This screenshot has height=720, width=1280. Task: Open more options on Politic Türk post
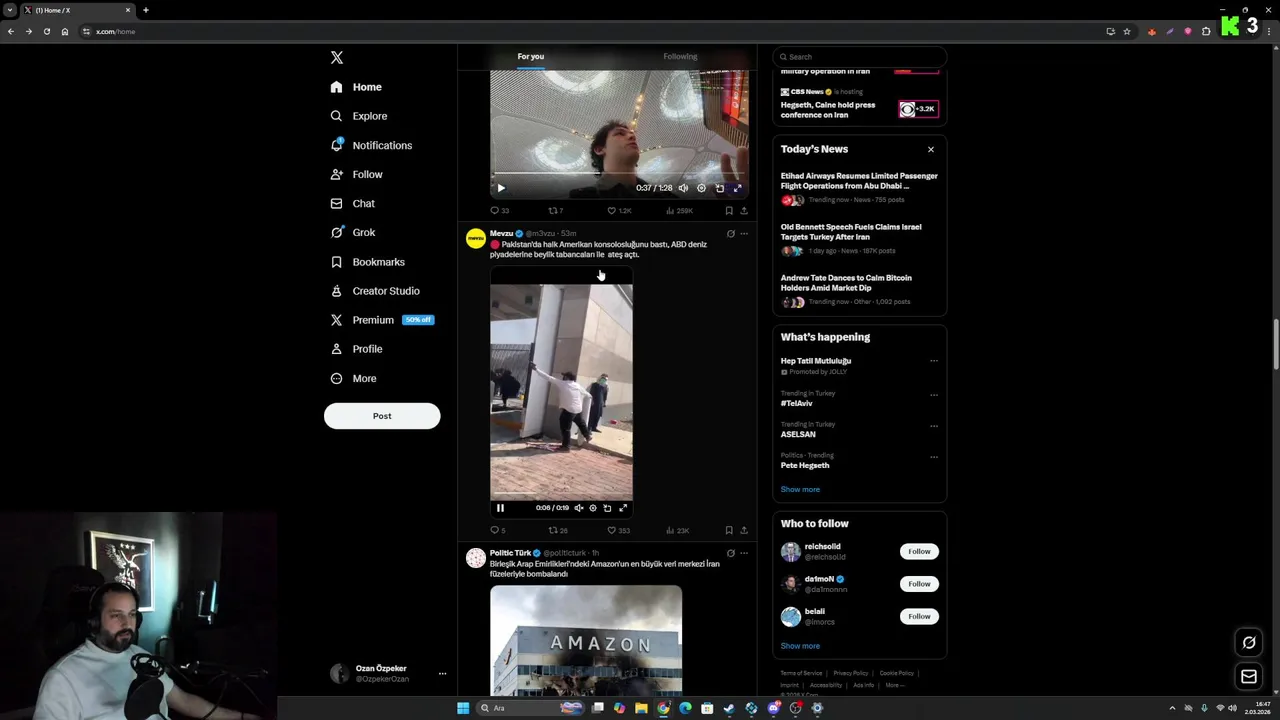tap(743, 553)
